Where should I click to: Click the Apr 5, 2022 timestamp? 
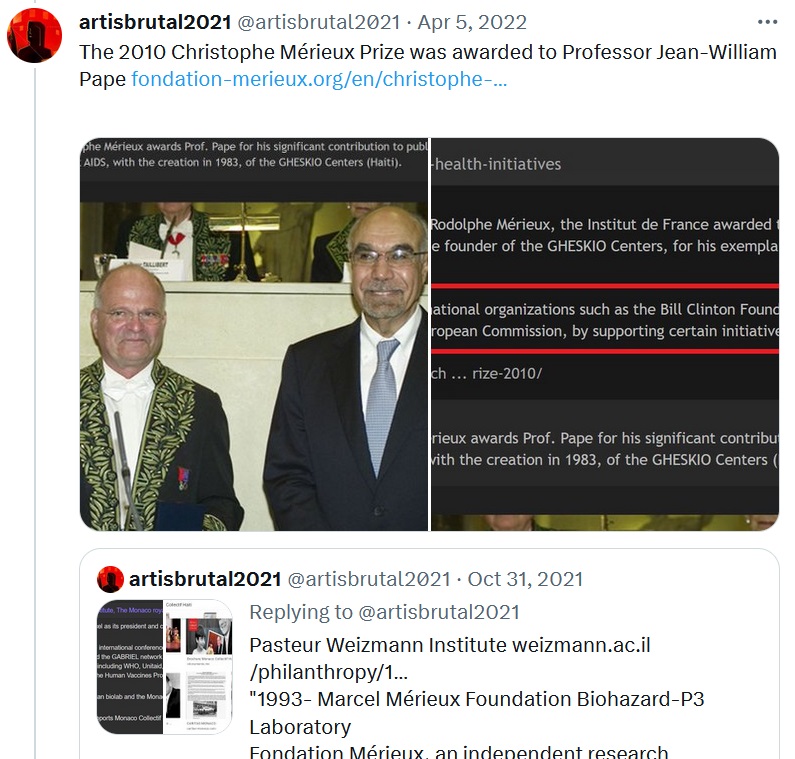(472, 22)
